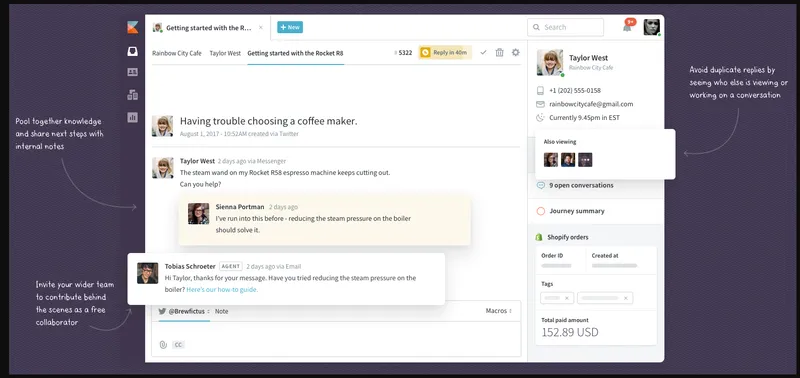The height and width of the screenshot is (378, 800).
Task: Click the 'Reply in 40m' SLA badge
Action: (x=445, y=53)
